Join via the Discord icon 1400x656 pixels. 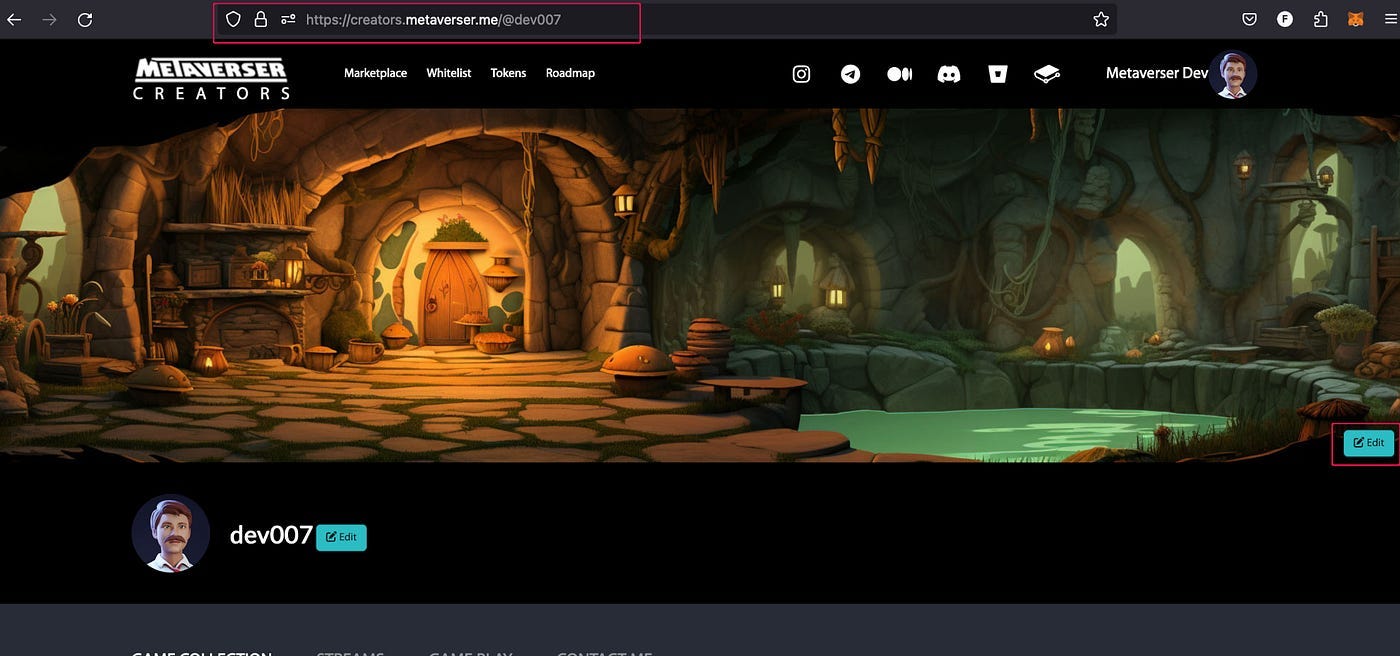[x=948, y=74]
